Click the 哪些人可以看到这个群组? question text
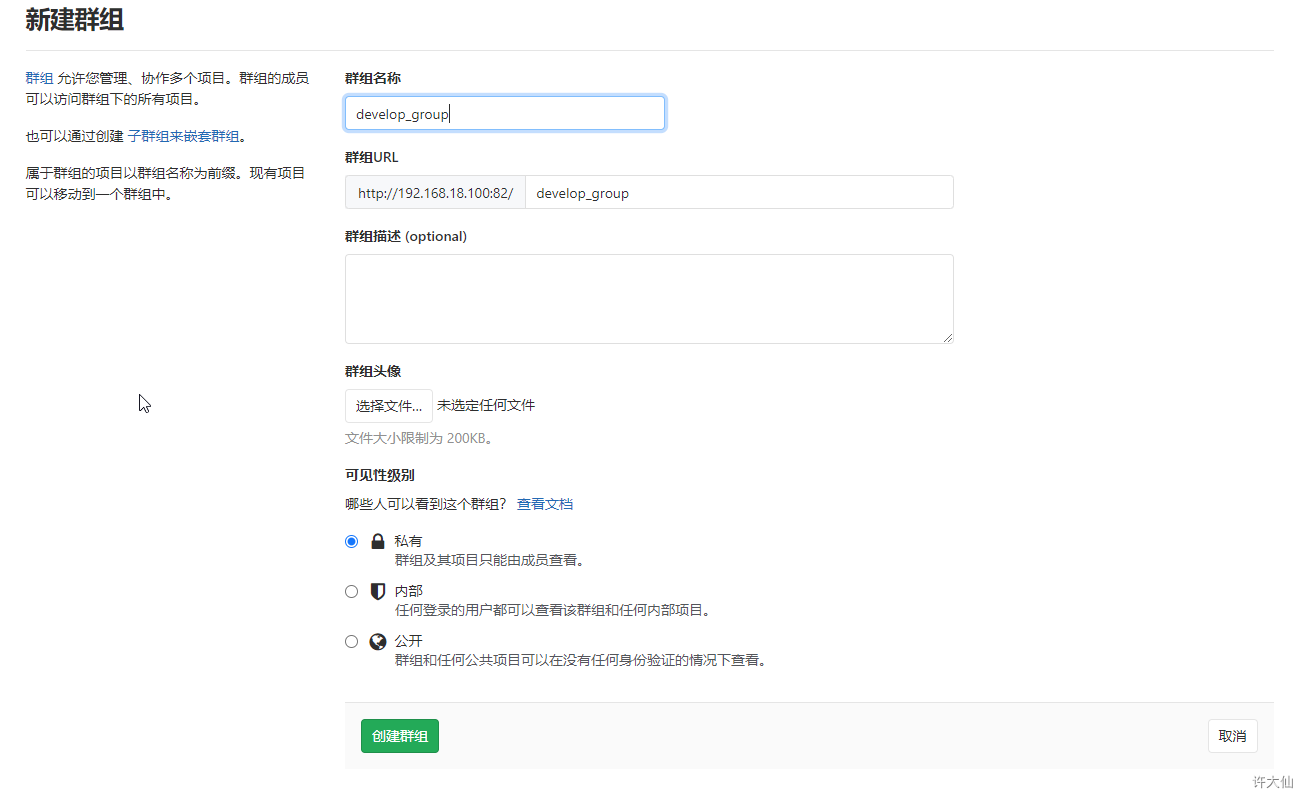This screenshot has width=1302, height=798. (426, 504)
